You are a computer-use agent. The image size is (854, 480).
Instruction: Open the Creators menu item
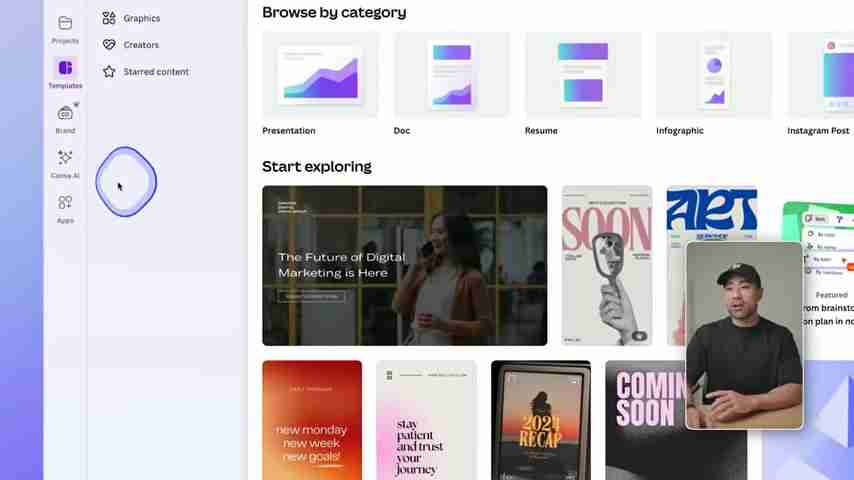coord(141,45)
